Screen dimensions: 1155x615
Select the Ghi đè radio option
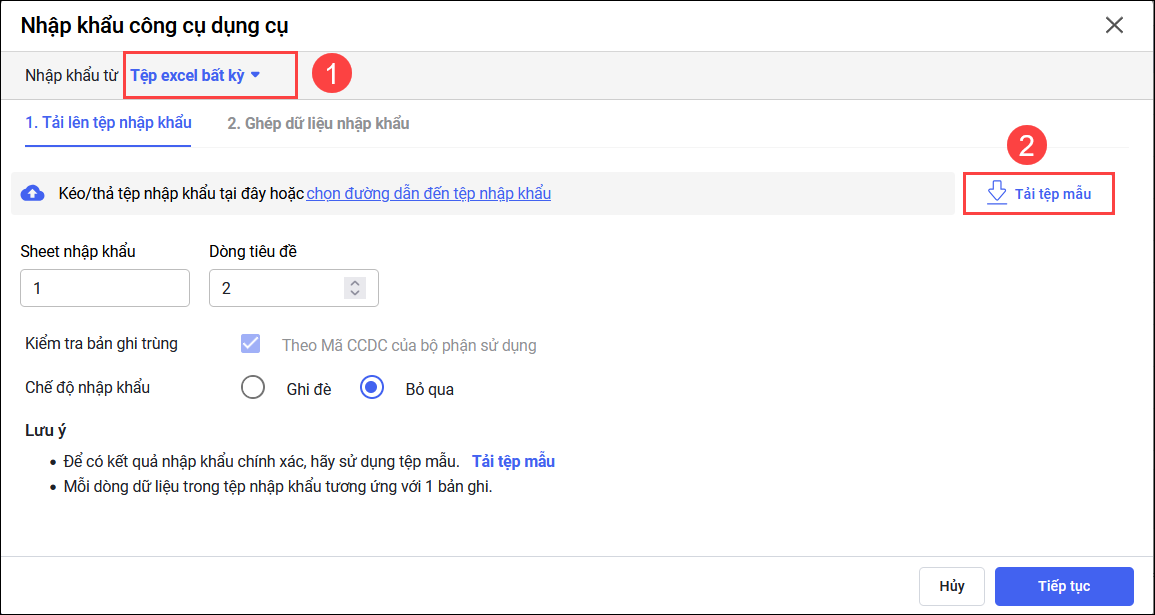(253, 388)
